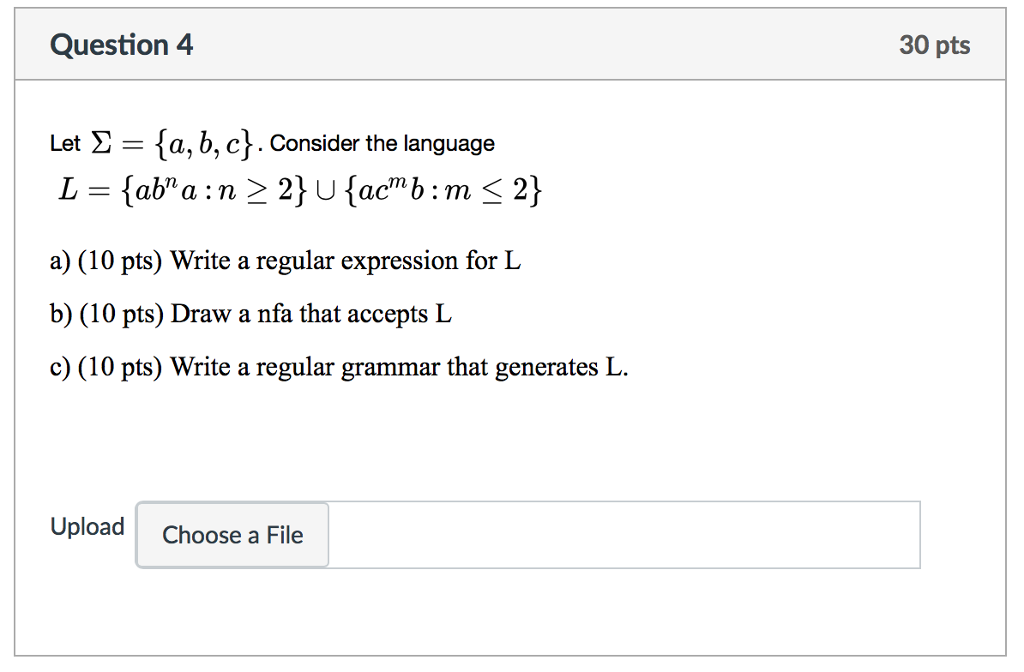Click the 30 pts label

click(935, 44)
